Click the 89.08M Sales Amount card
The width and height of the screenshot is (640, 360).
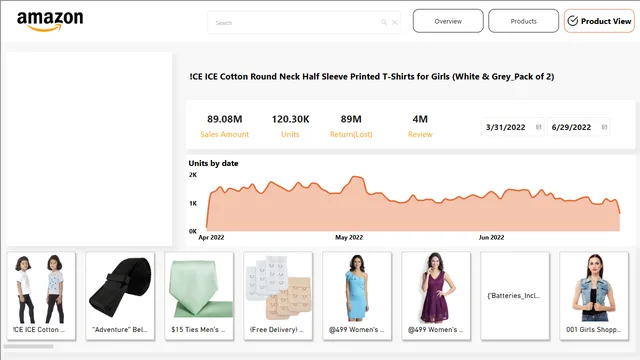tap(224, 126)
